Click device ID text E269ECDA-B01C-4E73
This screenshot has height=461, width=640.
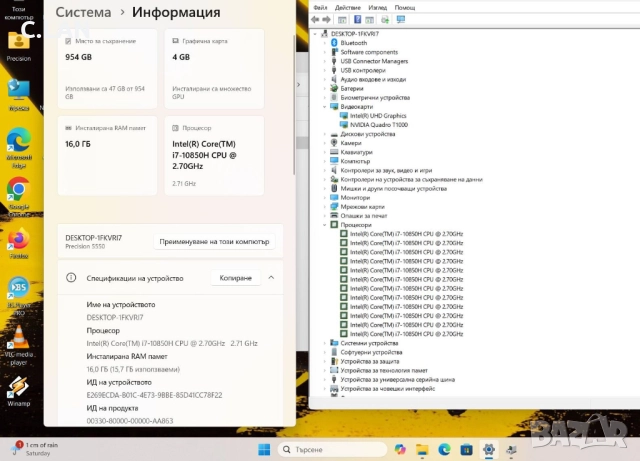[154, 395]
